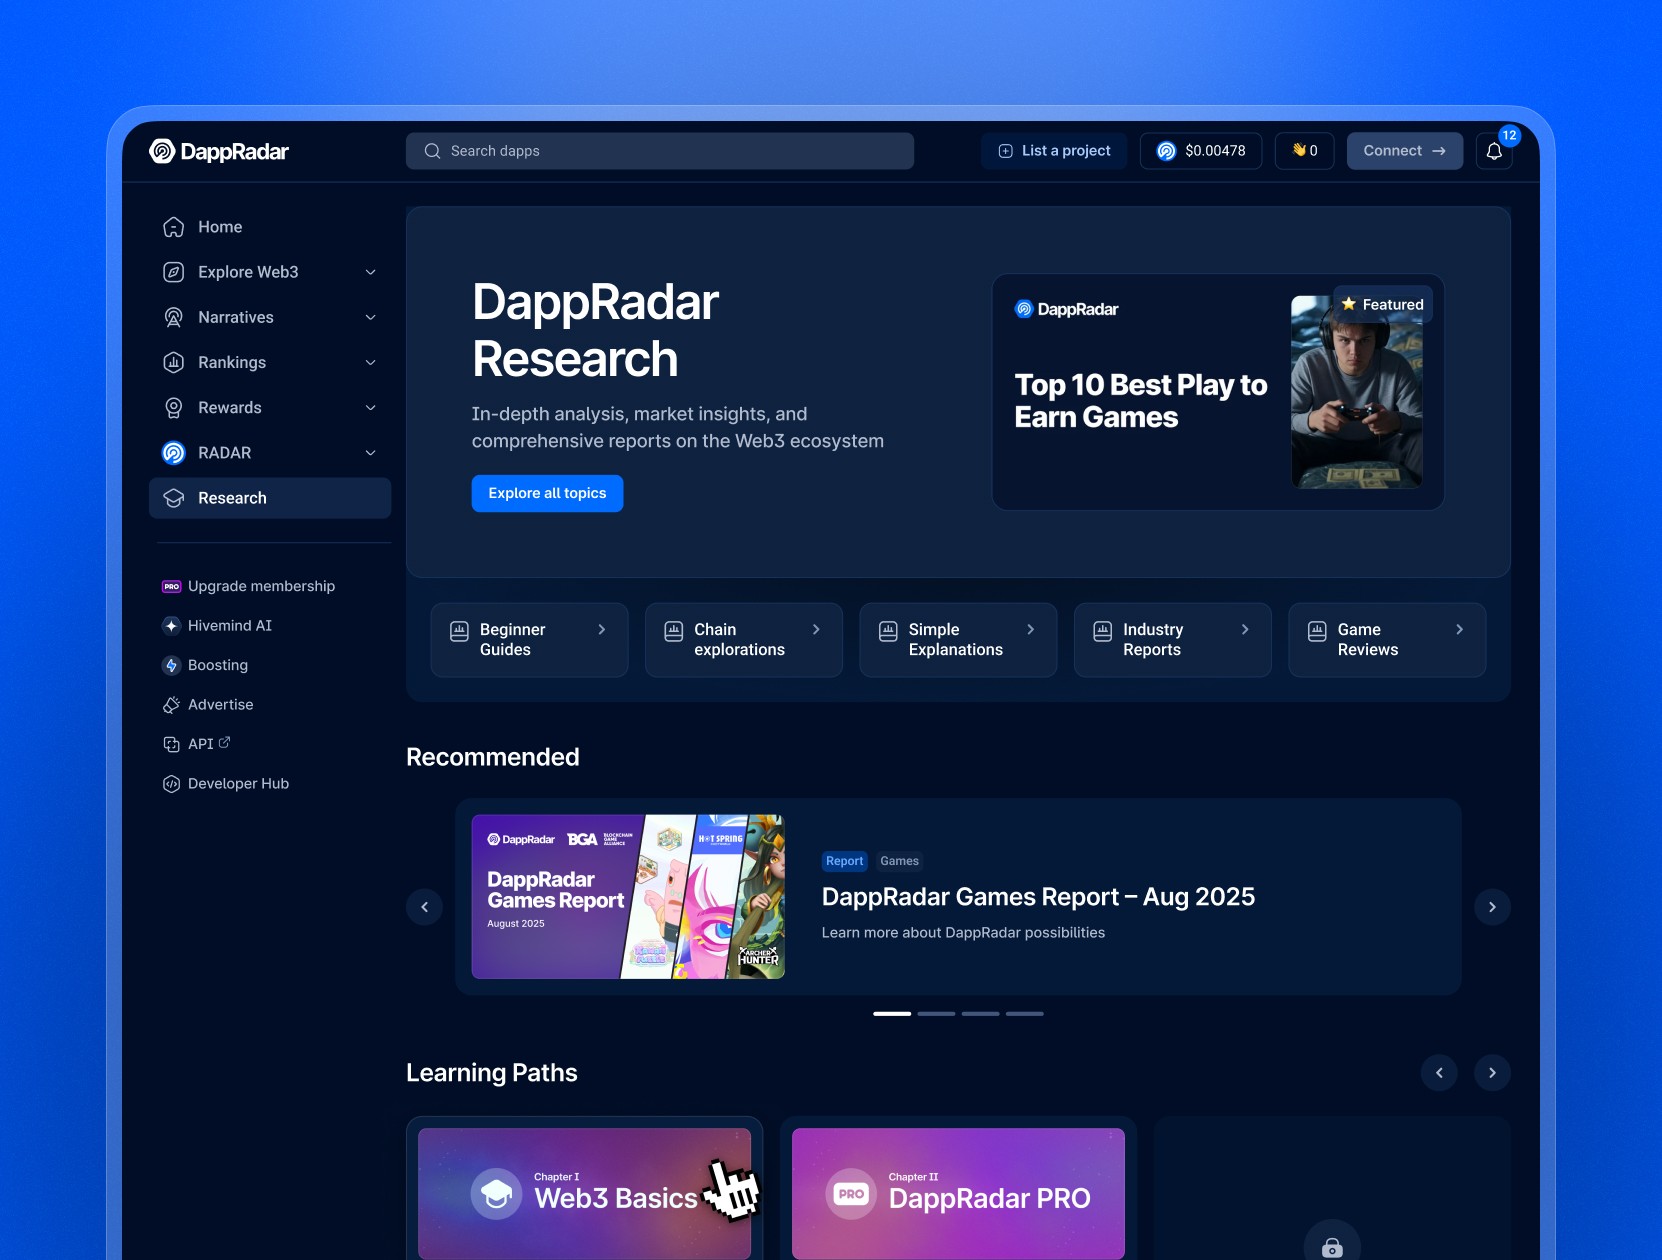Screen dimensions: 1662x1260
Task: Click the search magnifier icon
Action: 432,151
